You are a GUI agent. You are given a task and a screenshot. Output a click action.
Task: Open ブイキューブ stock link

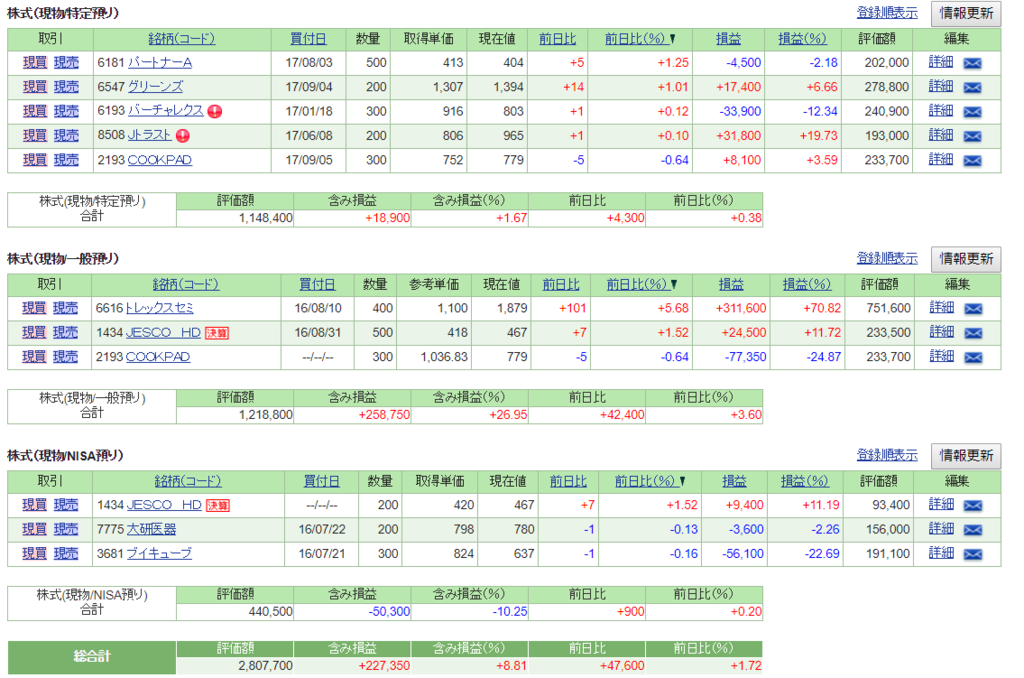pos(159,553)
